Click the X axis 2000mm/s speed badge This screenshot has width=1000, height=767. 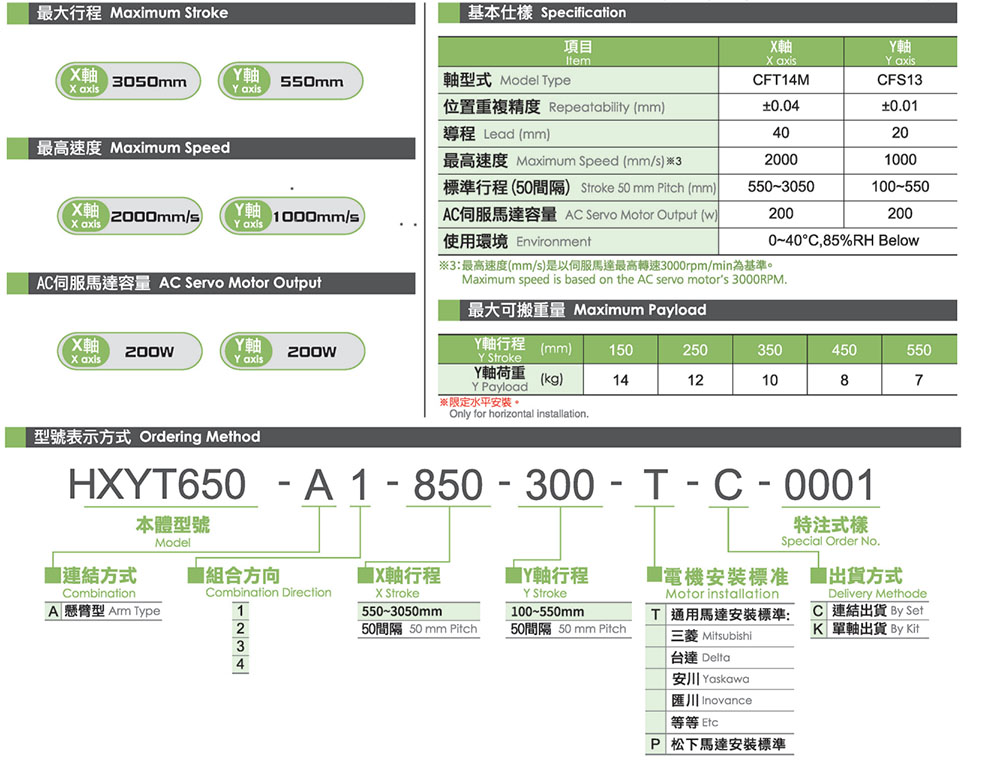coord(129,216)
